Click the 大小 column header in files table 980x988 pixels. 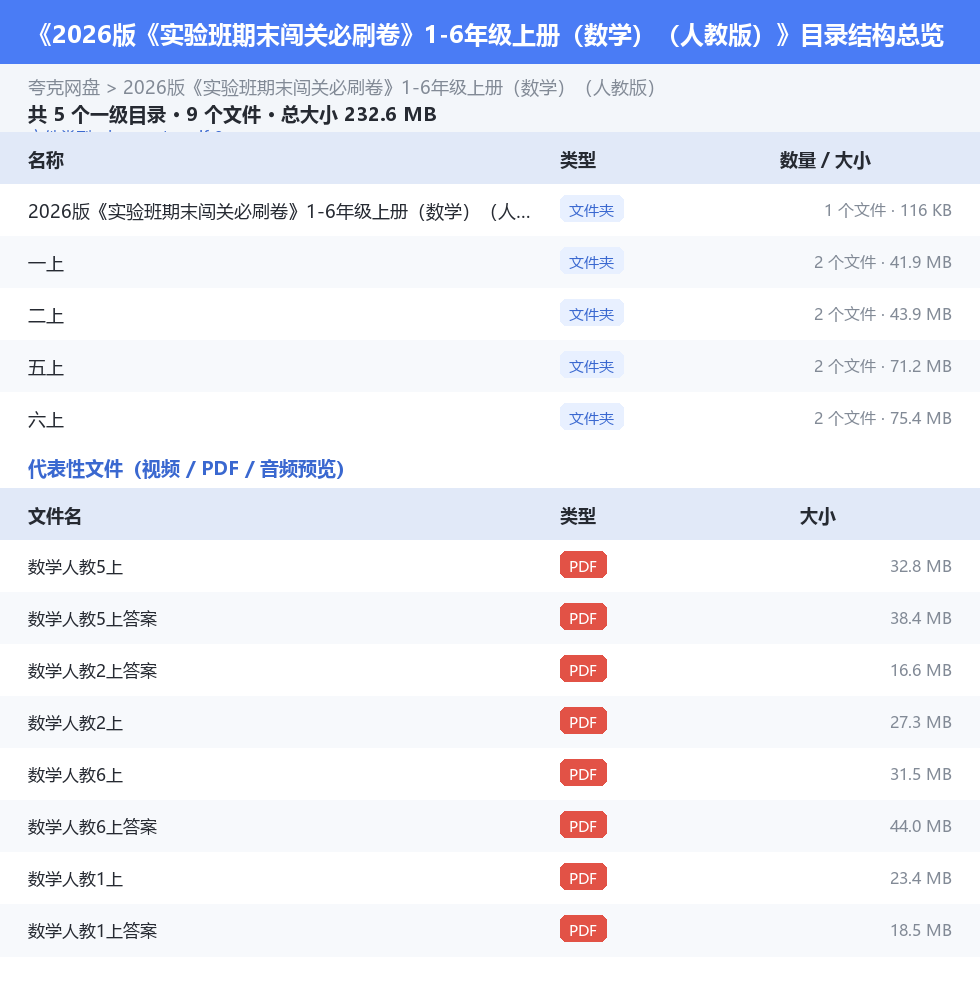[817, 516]
